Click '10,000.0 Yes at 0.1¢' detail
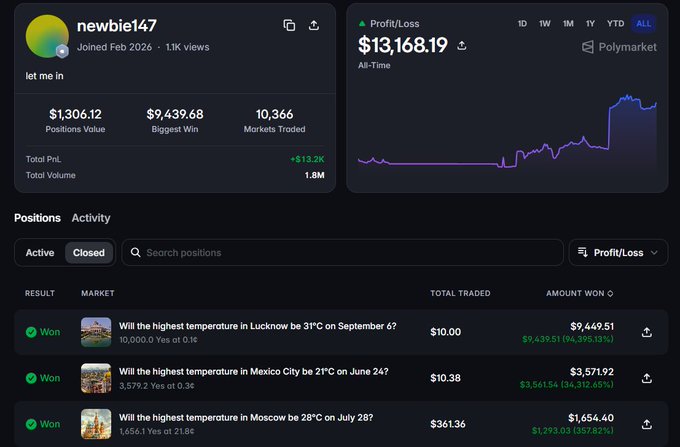Image resolution: width=680 pixels, height=447 pixels. (x=158, y=340)
